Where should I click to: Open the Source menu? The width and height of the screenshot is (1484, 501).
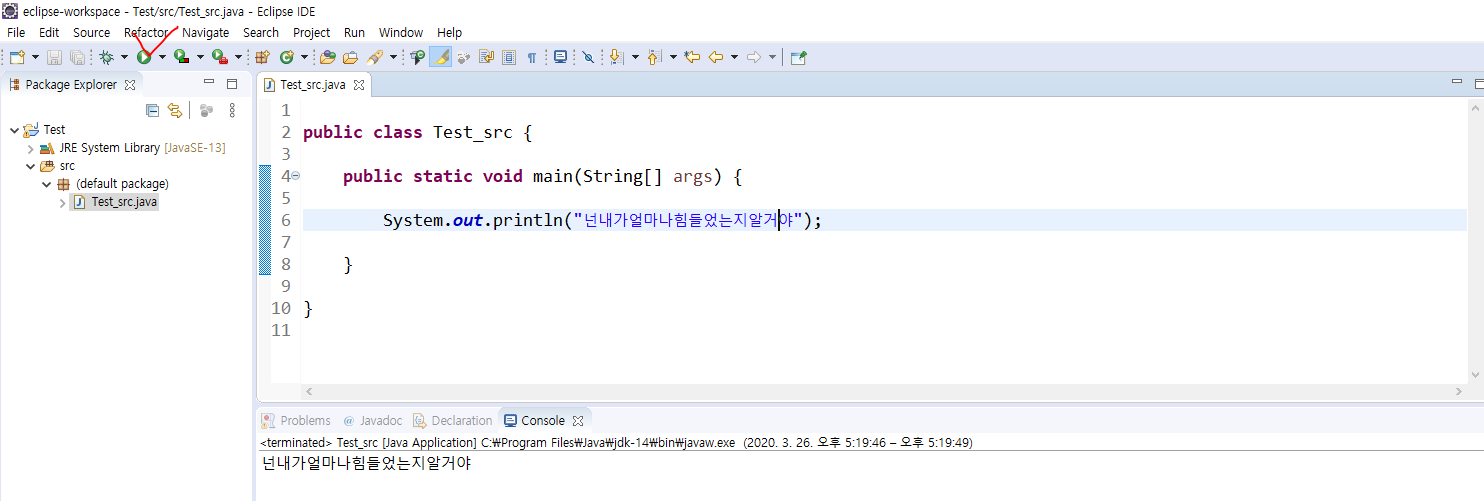tap(92, 32)
